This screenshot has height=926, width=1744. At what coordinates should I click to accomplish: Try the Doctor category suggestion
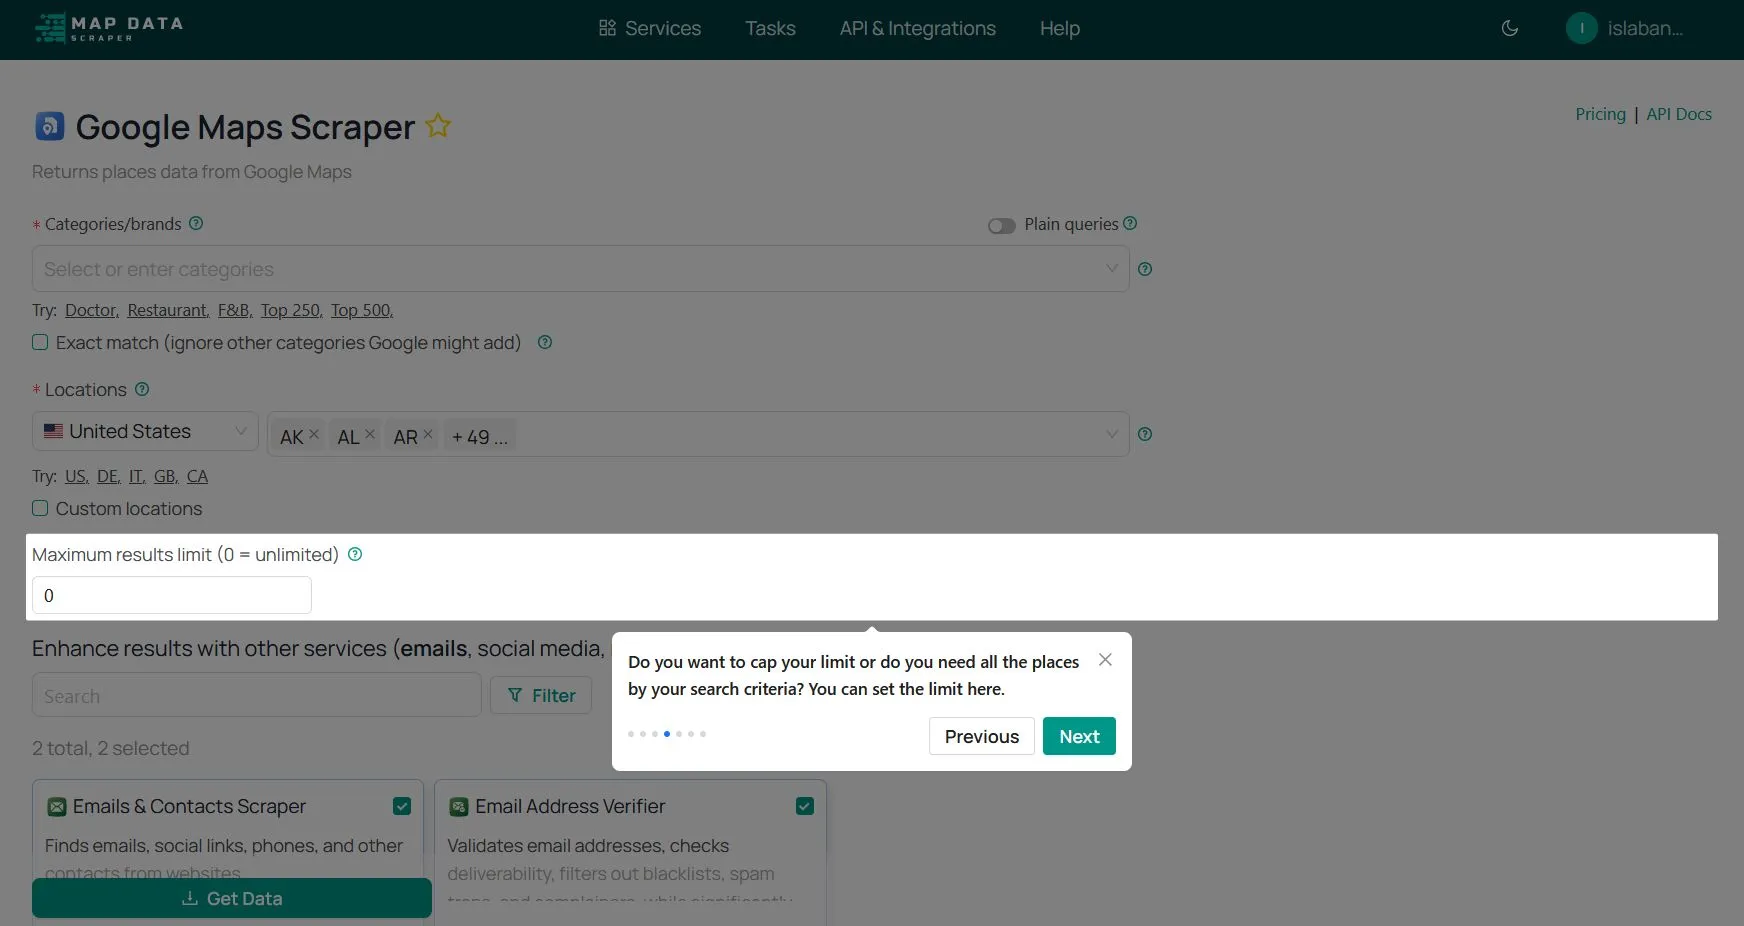click(x=92, y=310)
